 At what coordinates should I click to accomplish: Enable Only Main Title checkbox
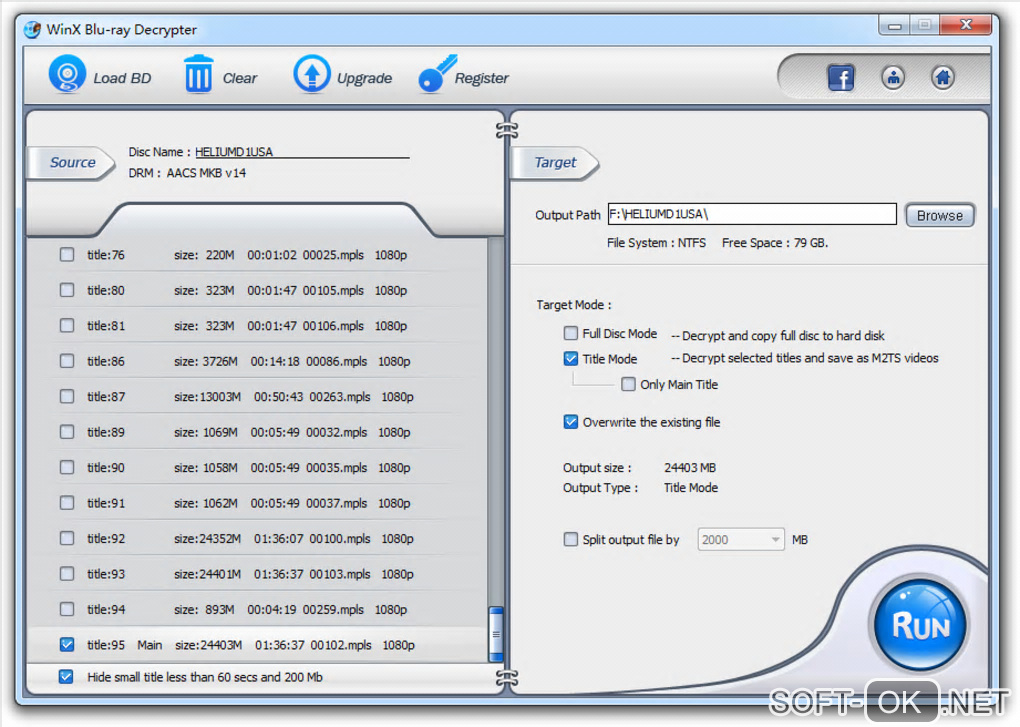(628, 384)
